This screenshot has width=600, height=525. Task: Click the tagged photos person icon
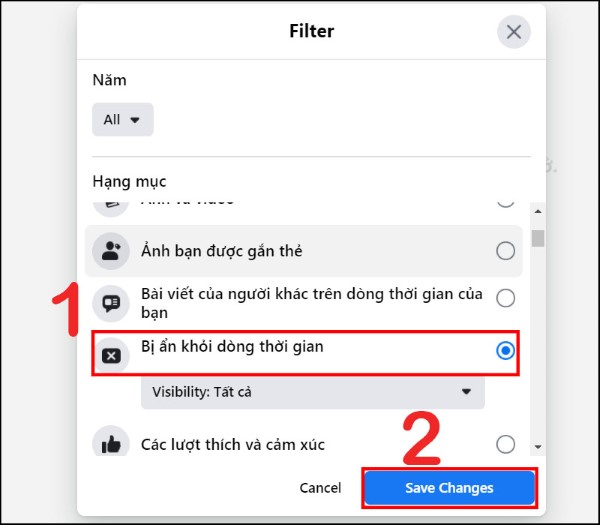coord(111,251)
